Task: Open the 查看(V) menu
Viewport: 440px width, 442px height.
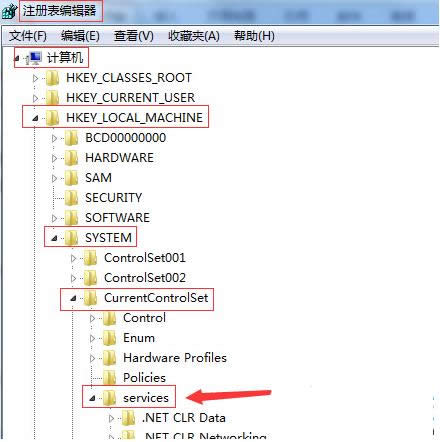Action: (134, 36)
